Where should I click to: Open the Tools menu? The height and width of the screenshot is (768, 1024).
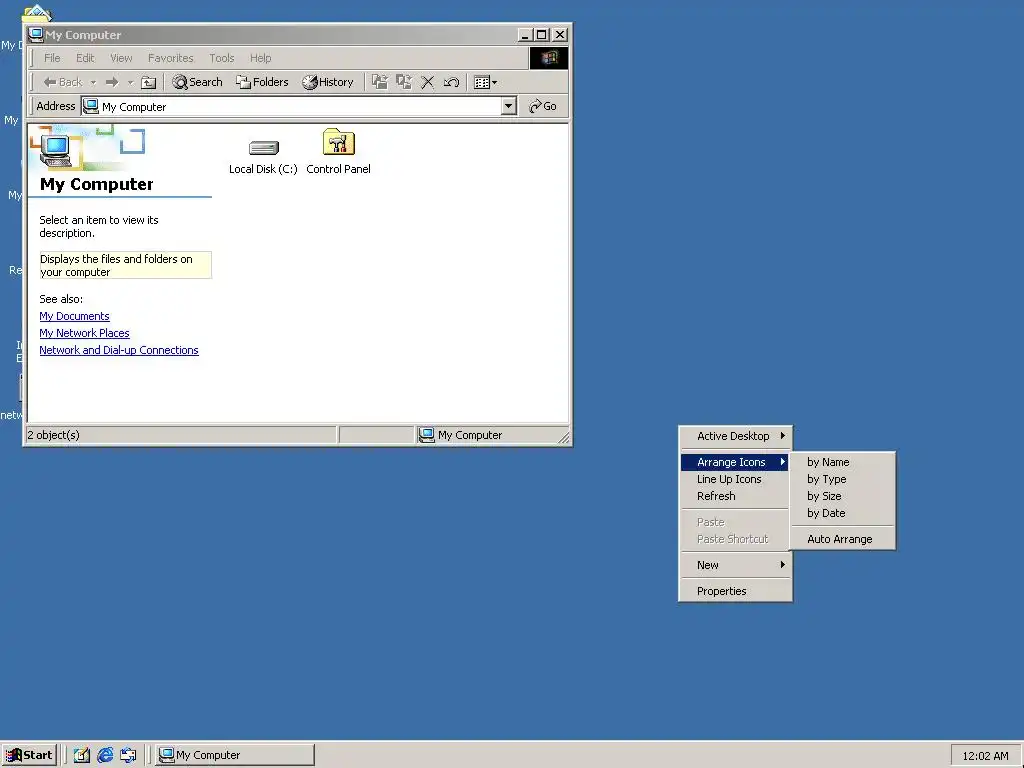tap(221, 58)
